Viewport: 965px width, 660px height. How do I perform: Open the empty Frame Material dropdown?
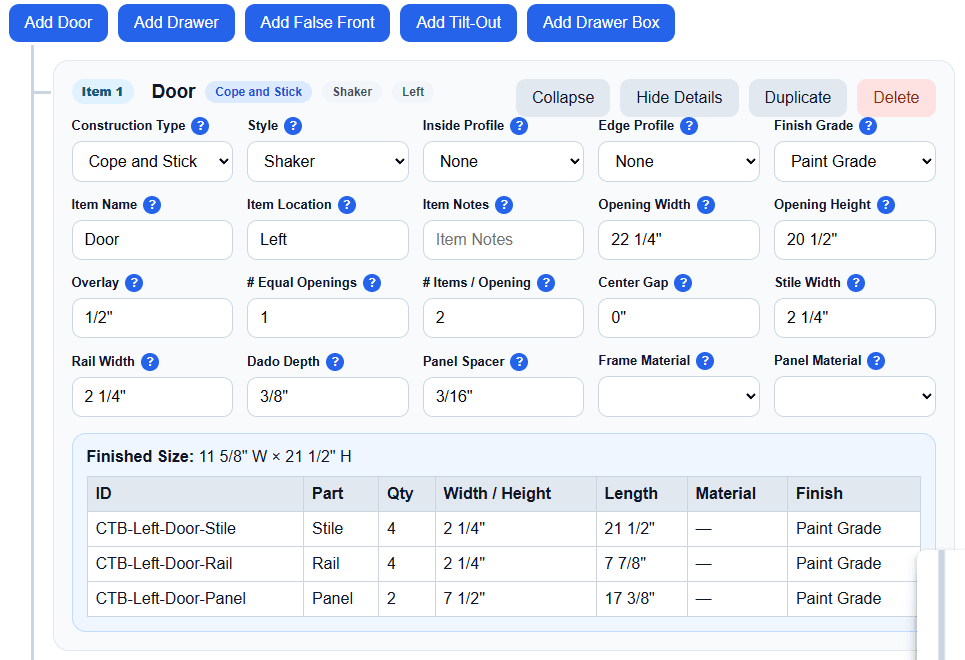[x=679, y=396]
